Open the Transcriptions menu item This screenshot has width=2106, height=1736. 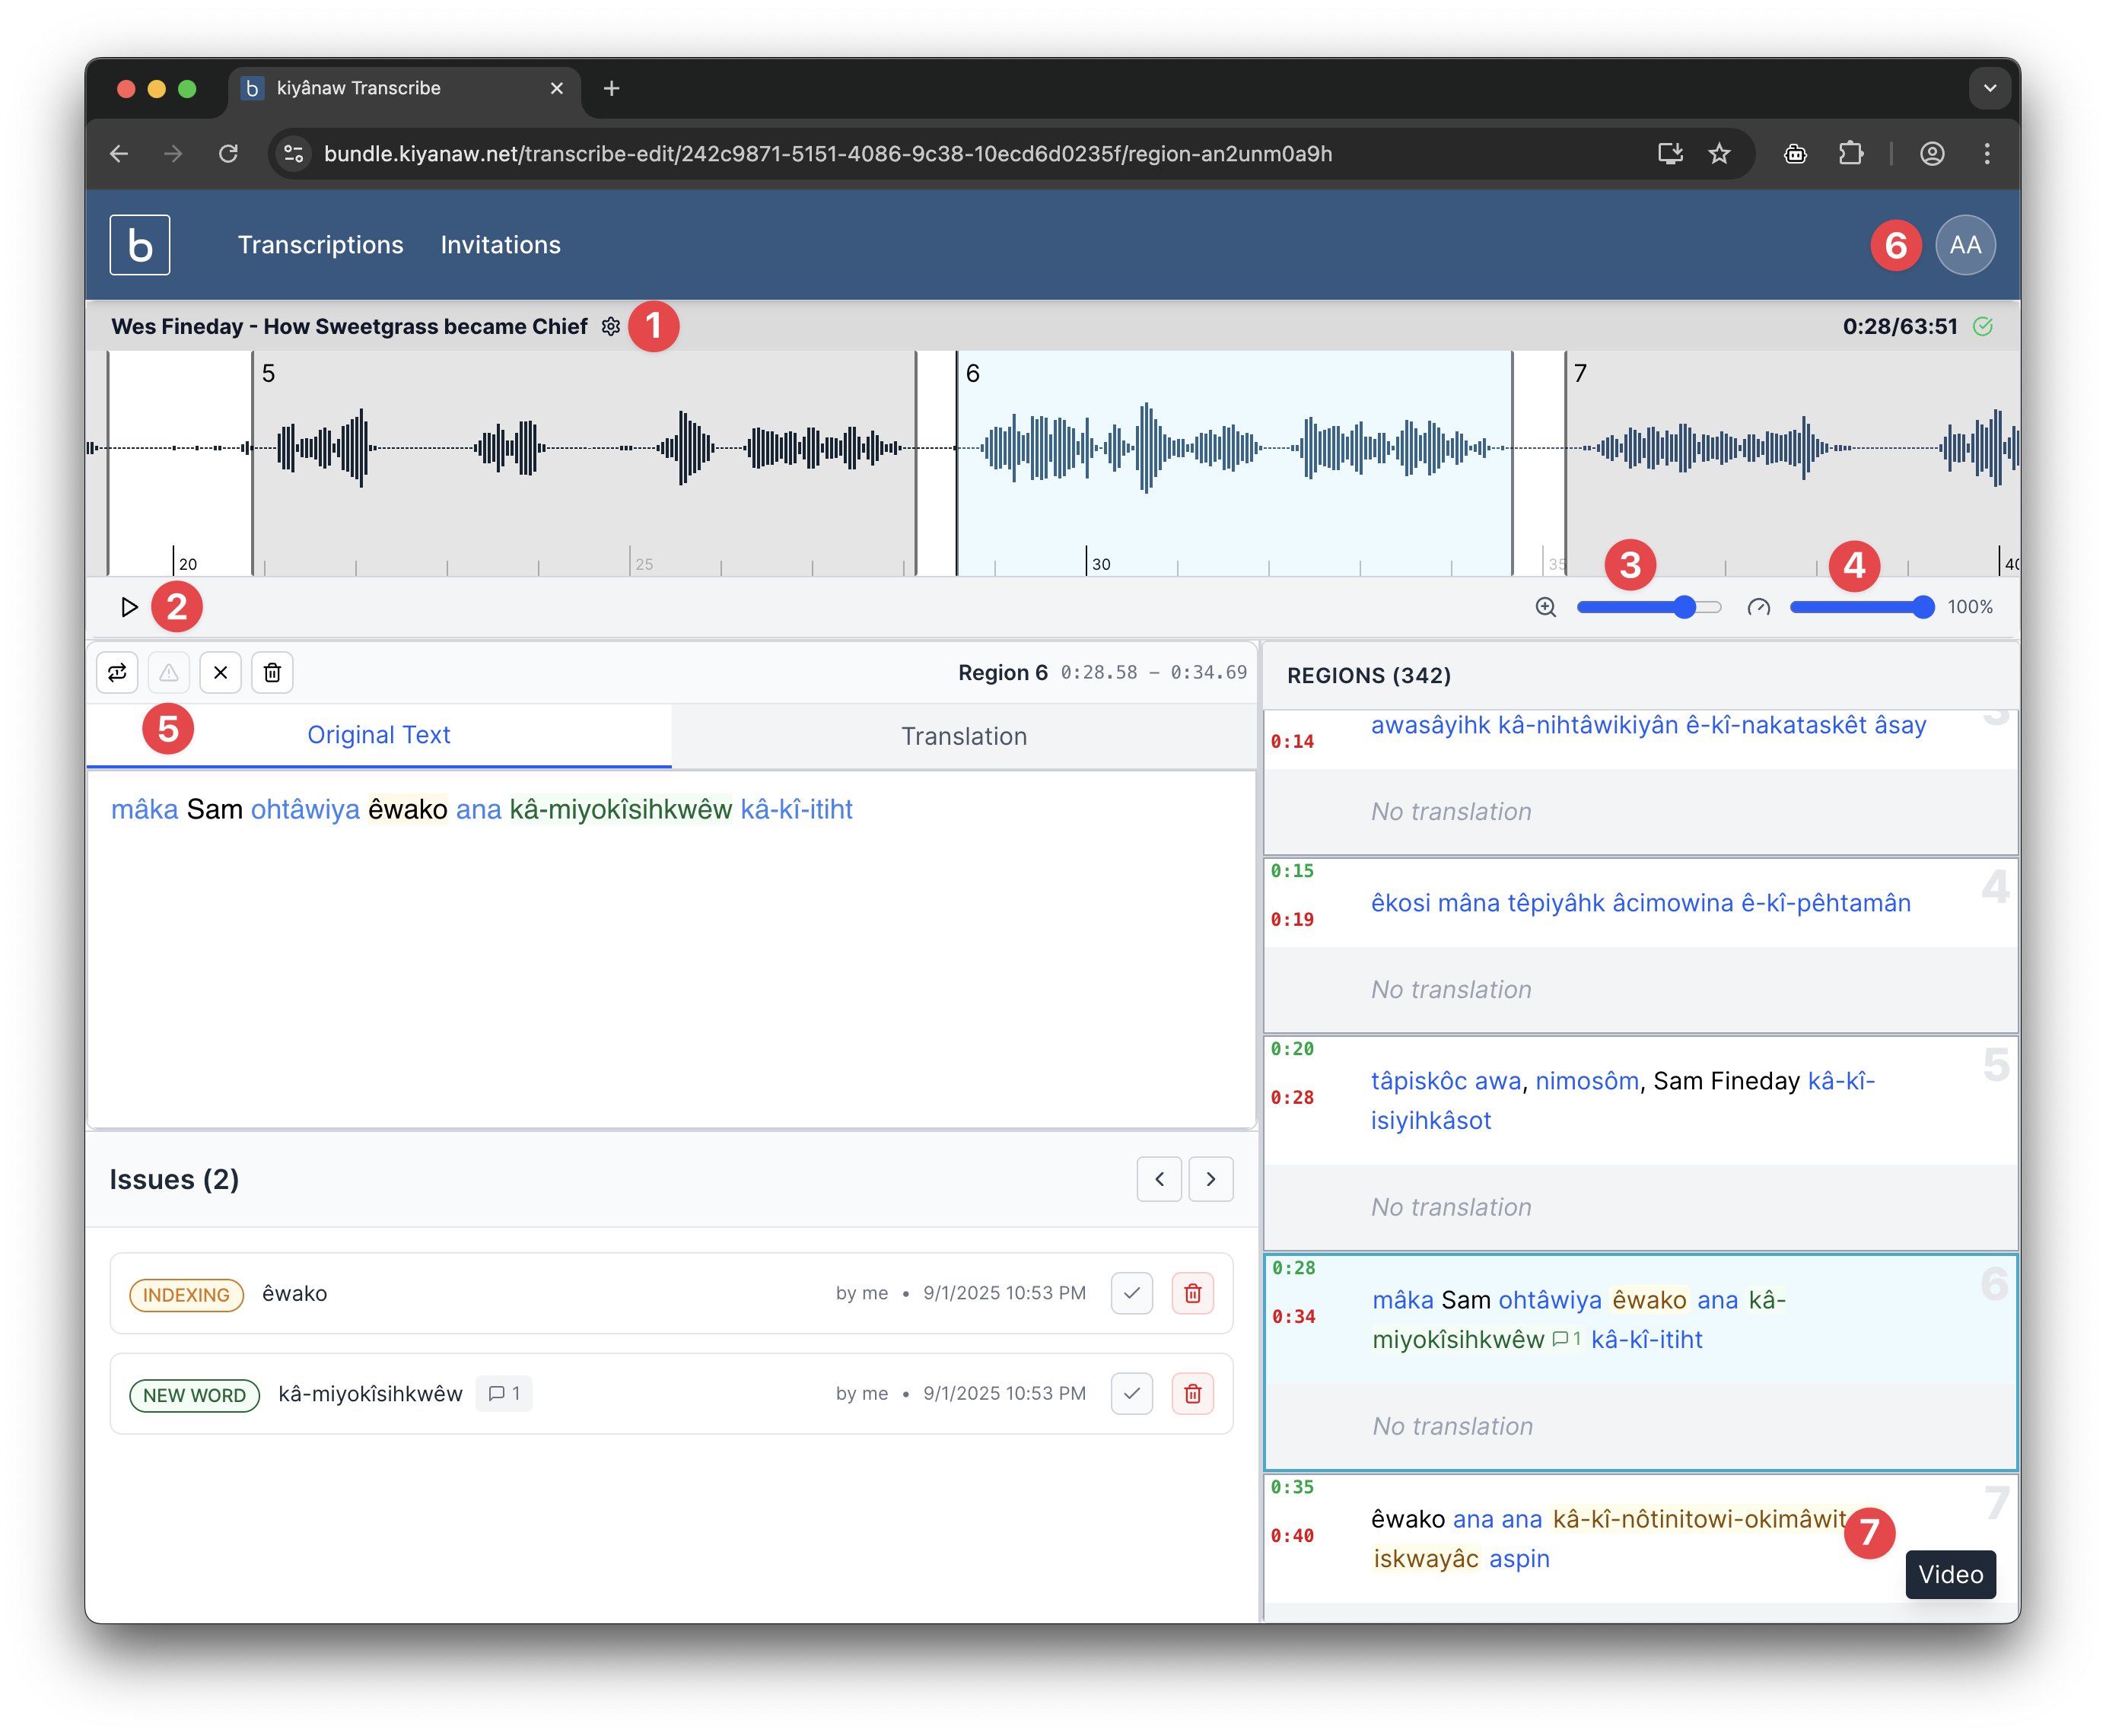click(321, 245)
